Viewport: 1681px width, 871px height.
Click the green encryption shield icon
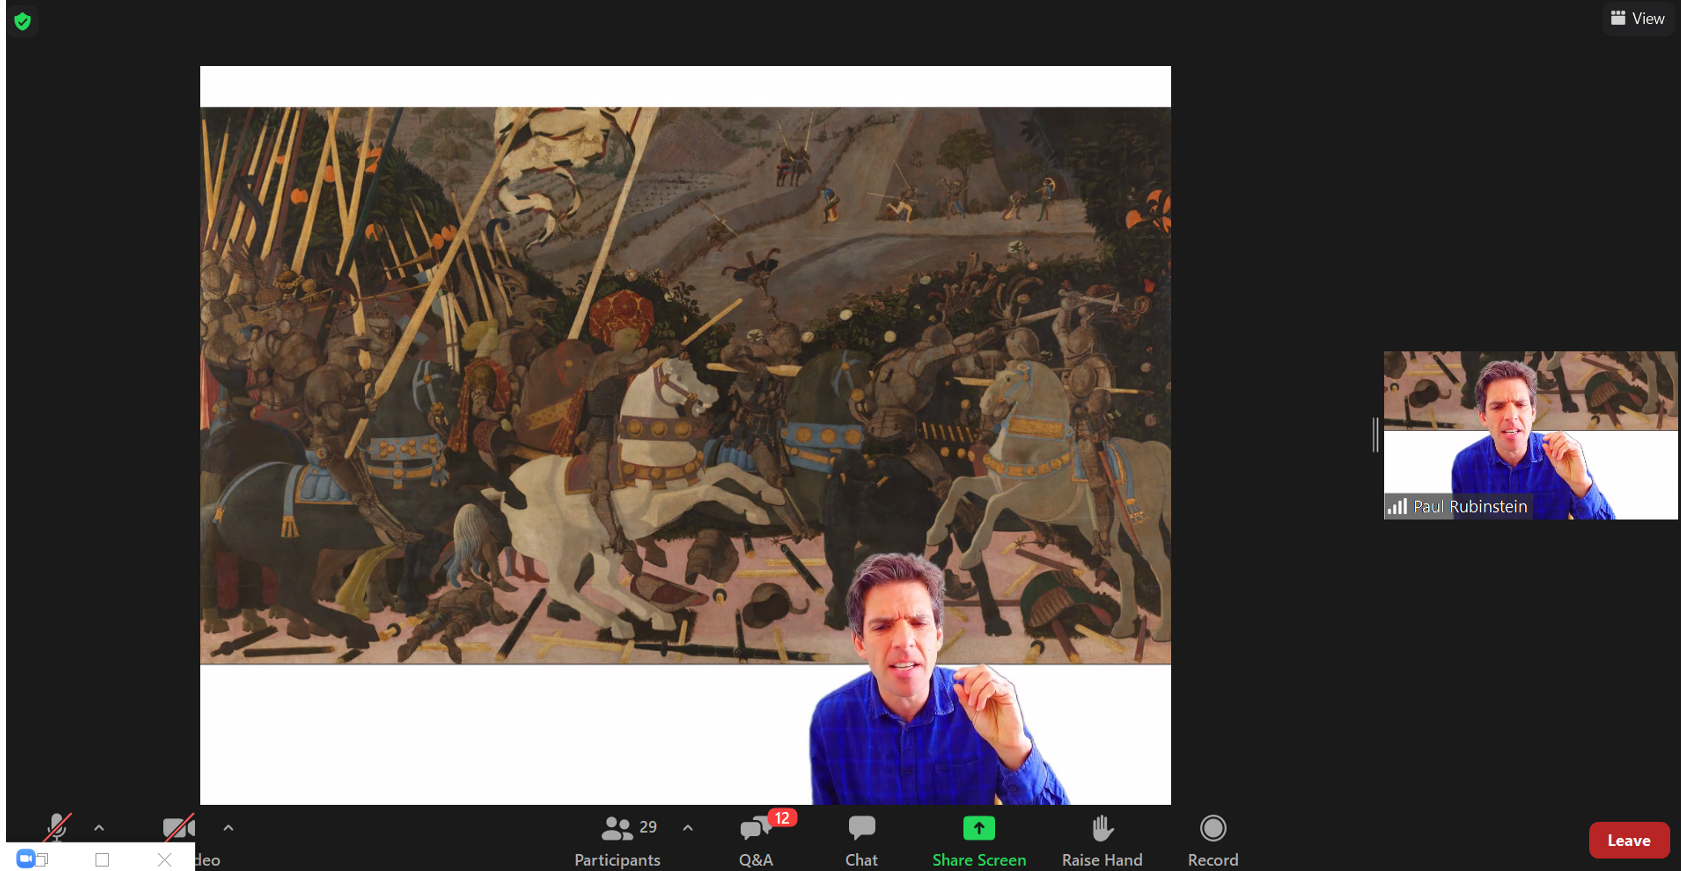point(23,21)
